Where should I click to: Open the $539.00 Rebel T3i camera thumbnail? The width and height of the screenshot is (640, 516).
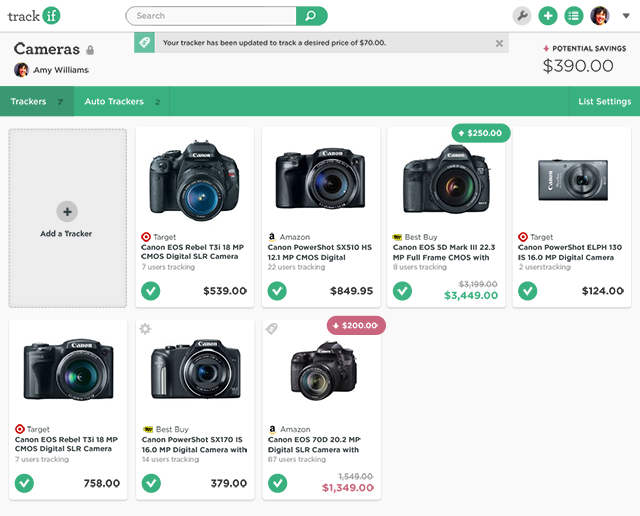(x=195, y=180)
